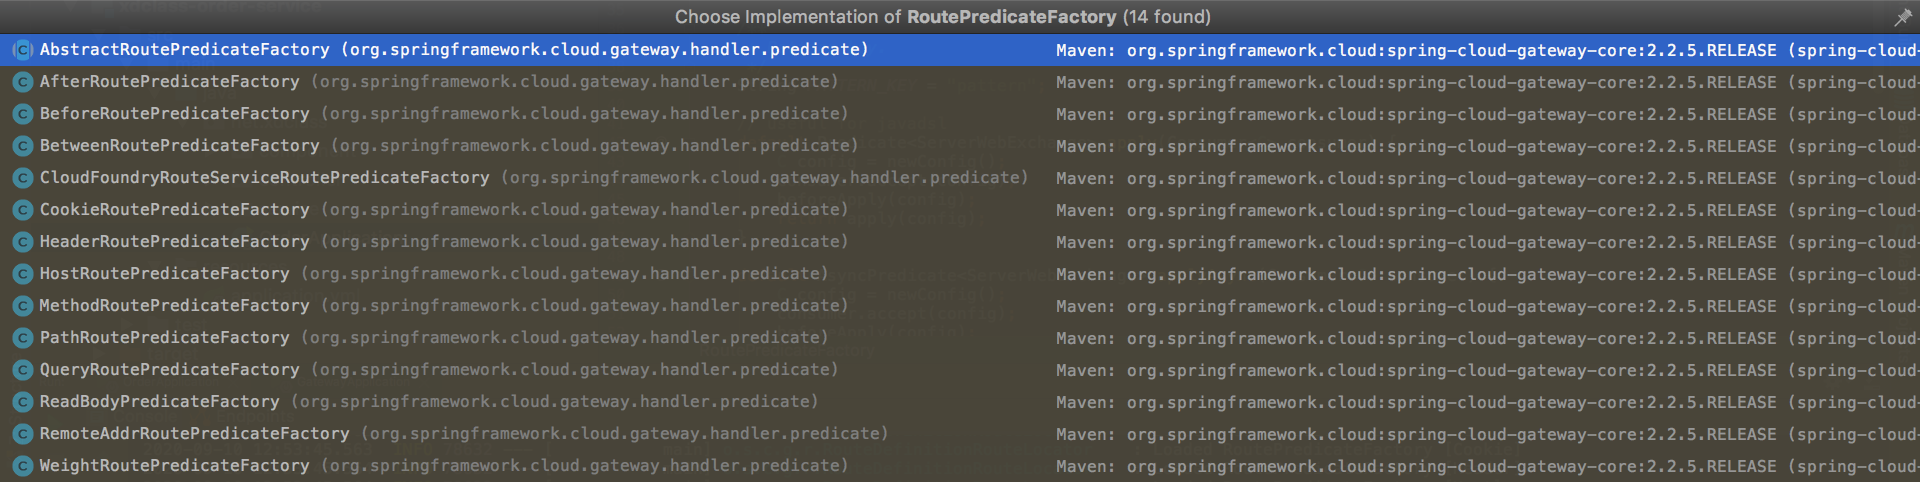Click the HostRoutePredicateFactory class icon

click(x=22, y=274)
